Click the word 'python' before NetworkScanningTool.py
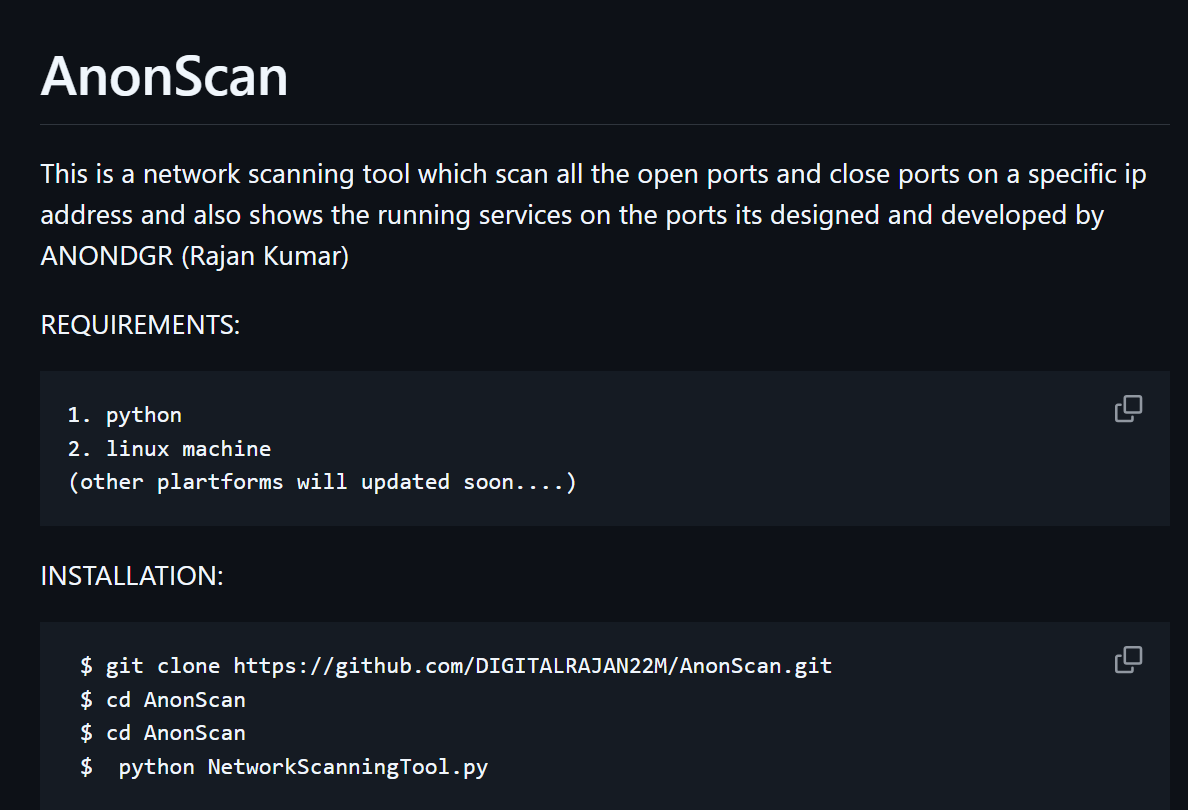This screenshot has width=1188, height=810. 157,767
